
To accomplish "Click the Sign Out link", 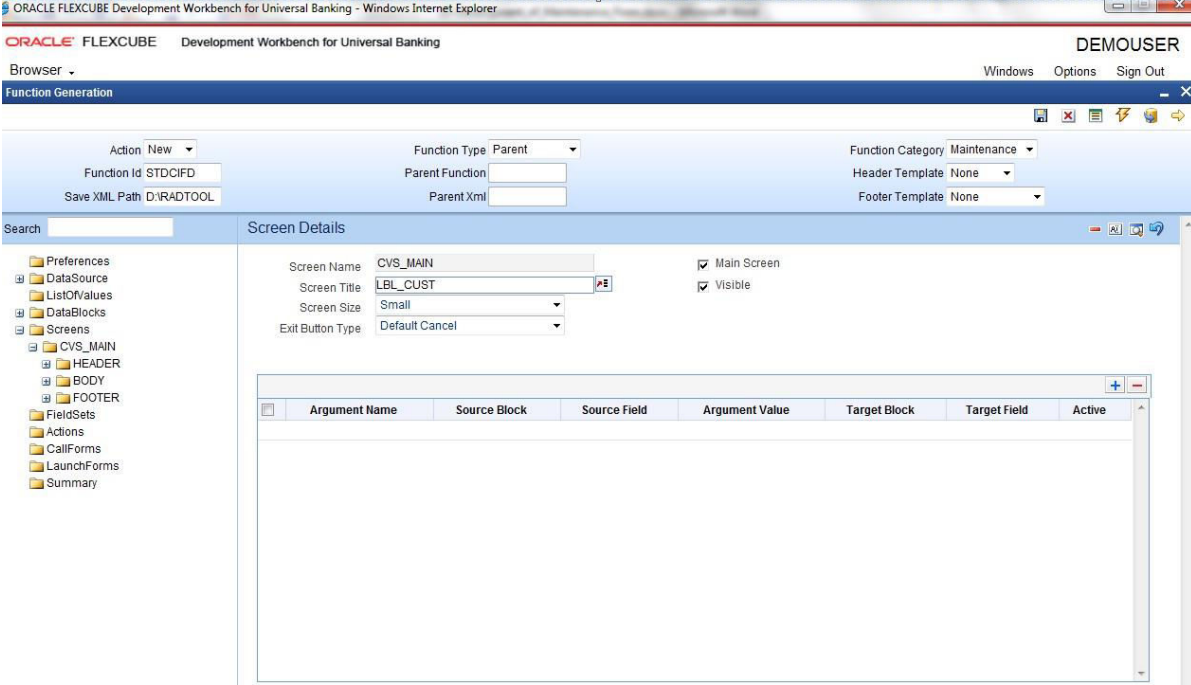I will [1140, 71].
